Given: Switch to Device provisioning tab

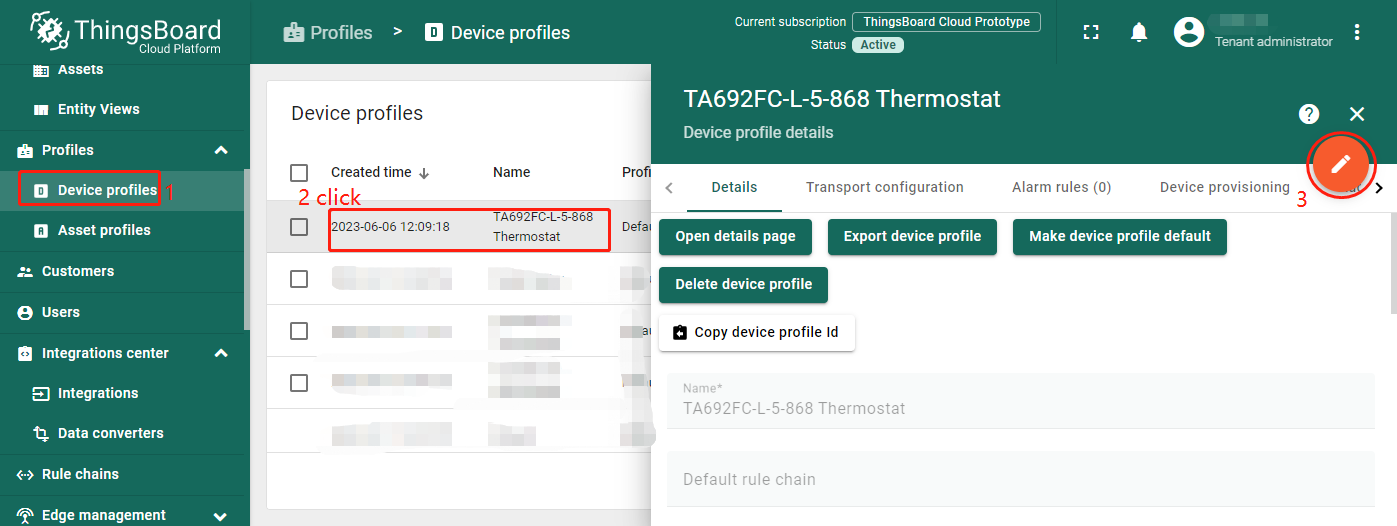Looking at the screenshot, I should [1225, 188].
